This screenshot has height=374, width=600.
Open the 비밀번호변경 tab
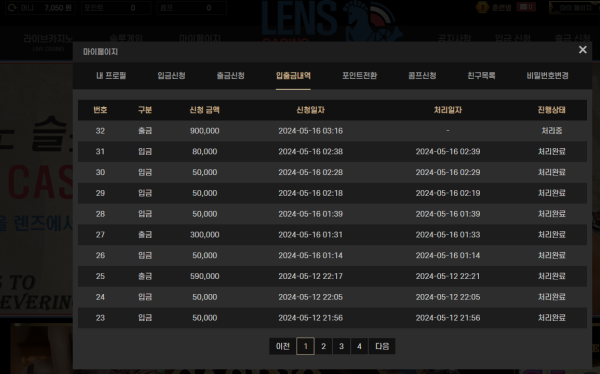(x=547, y=75)
